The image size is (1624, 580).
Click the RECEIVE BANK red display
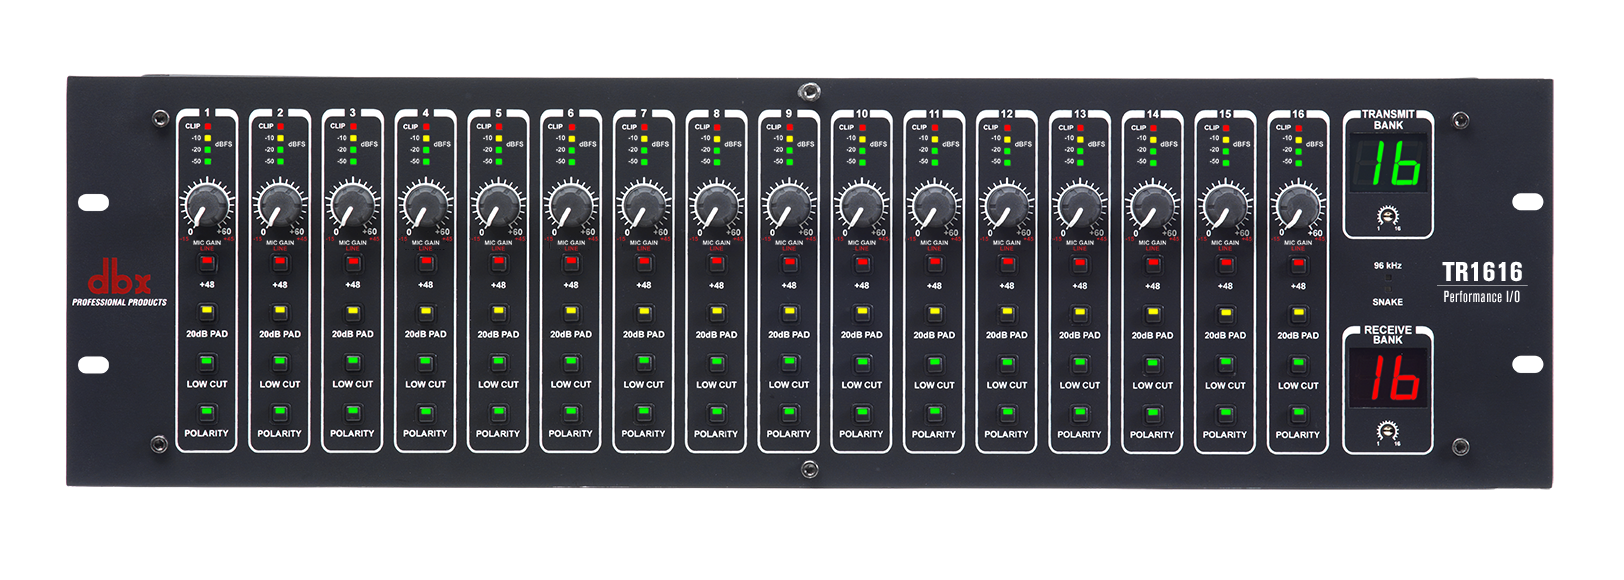[1388, 378]
